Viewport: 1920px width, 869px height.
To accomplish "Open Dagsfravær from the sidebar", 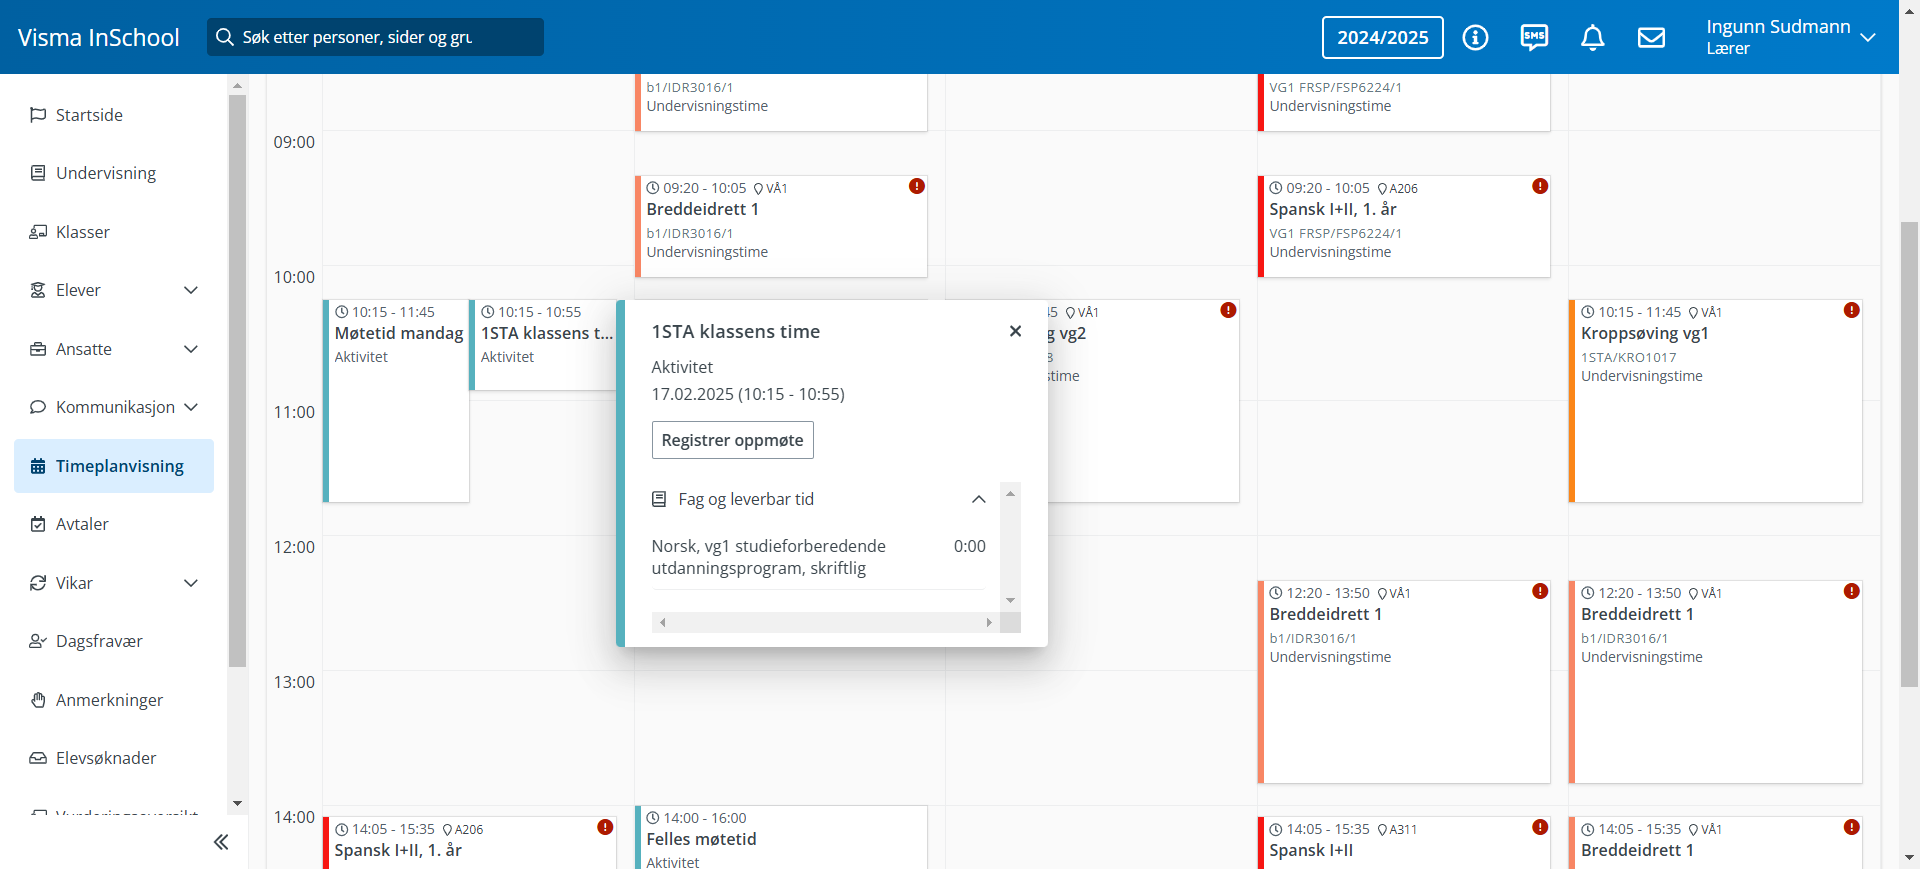I will (99, 641).
